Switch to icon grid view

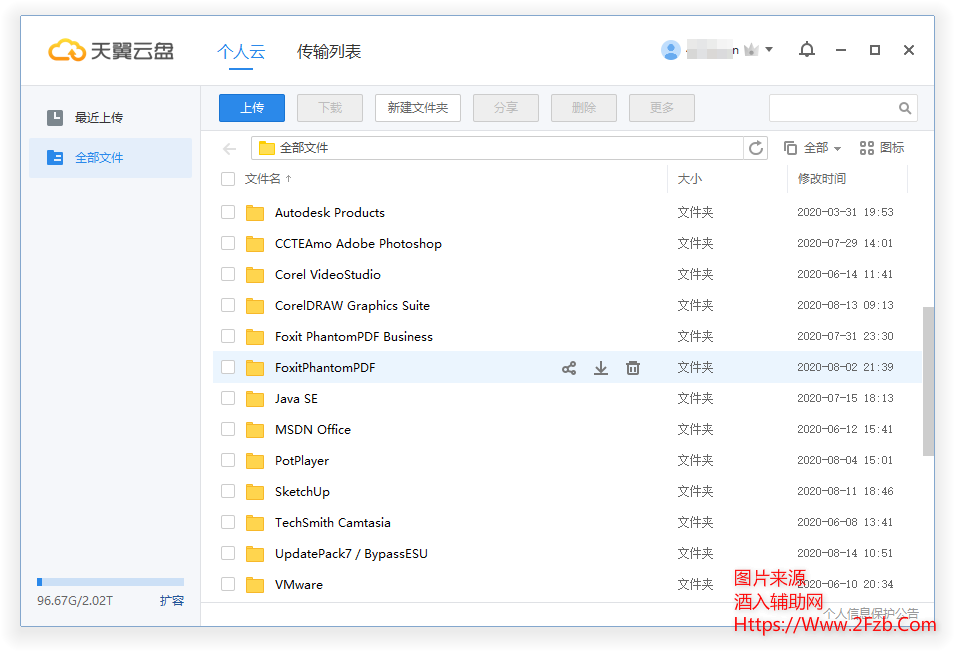coord(882,148)
